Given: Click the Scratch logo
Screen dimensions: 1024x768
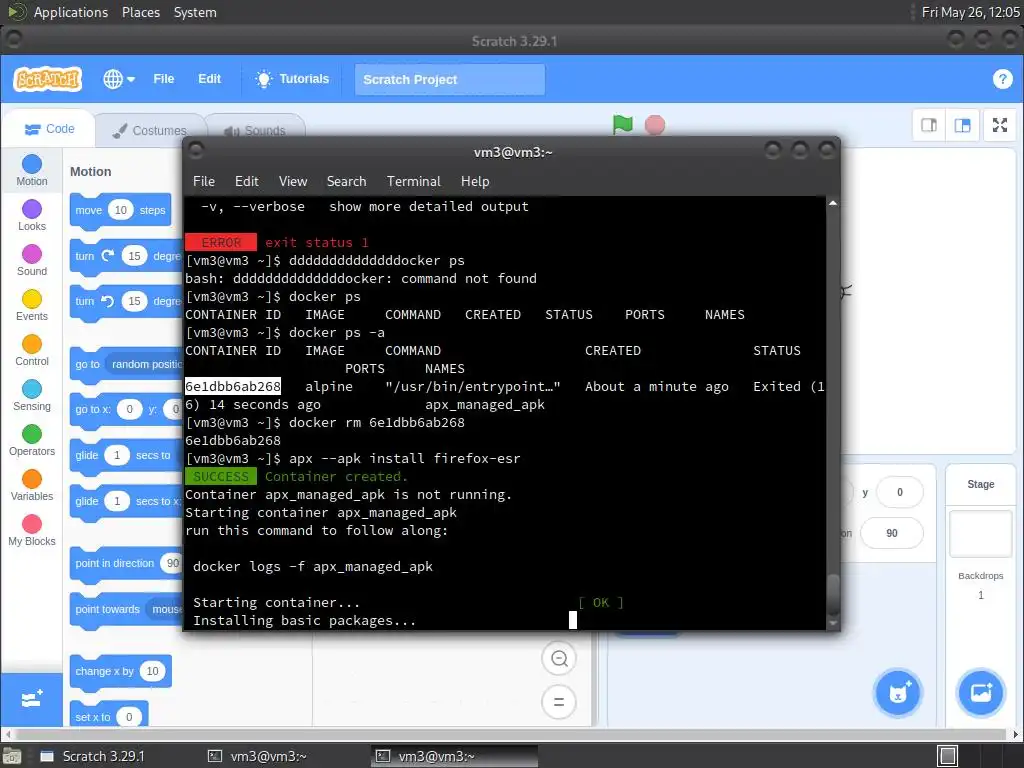Looking at the screenshot, I should pos(48,79).
